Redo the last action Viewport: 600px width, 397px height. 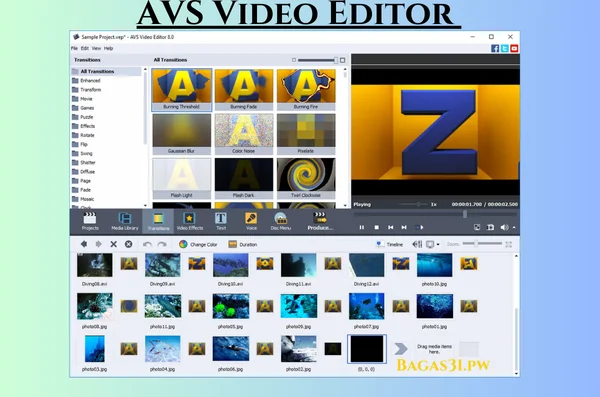(x=162, y=244)
